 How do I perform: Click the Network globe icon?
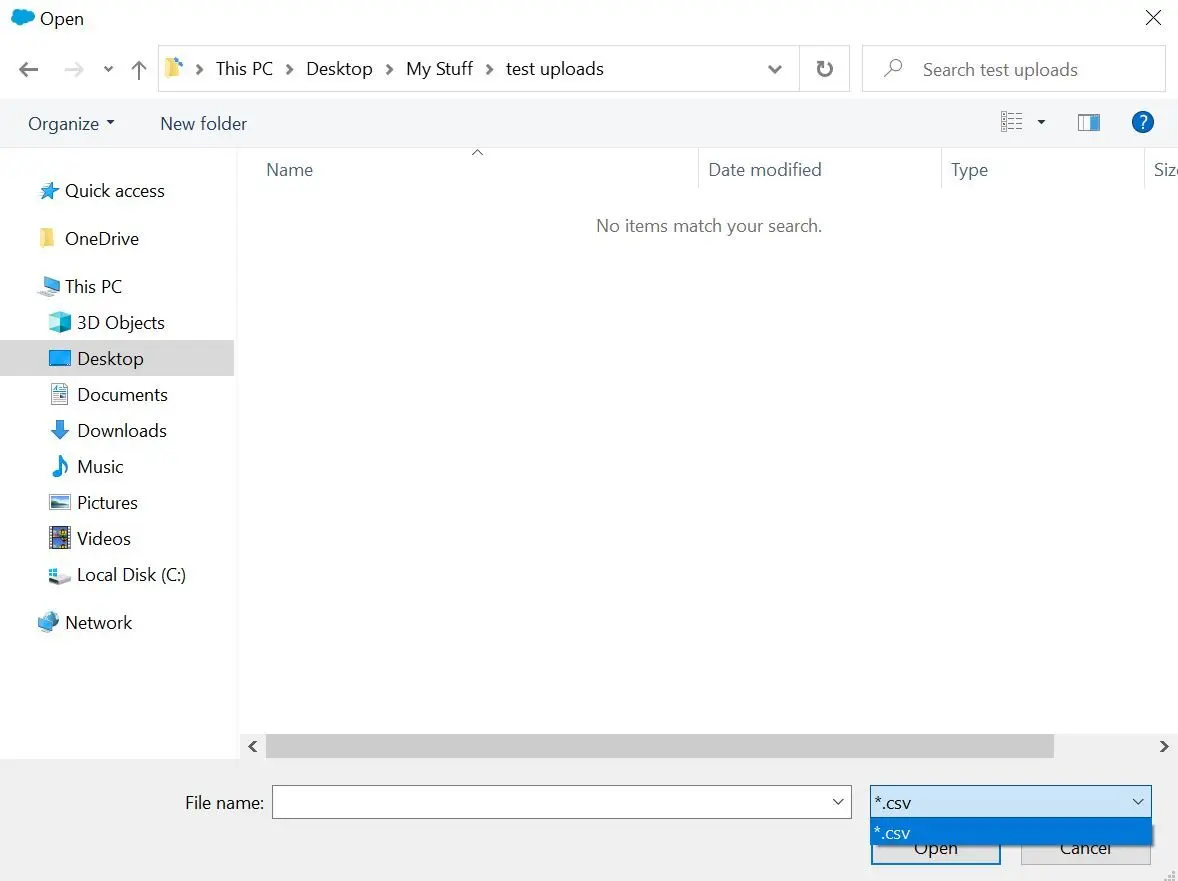(x=48, y=622)
